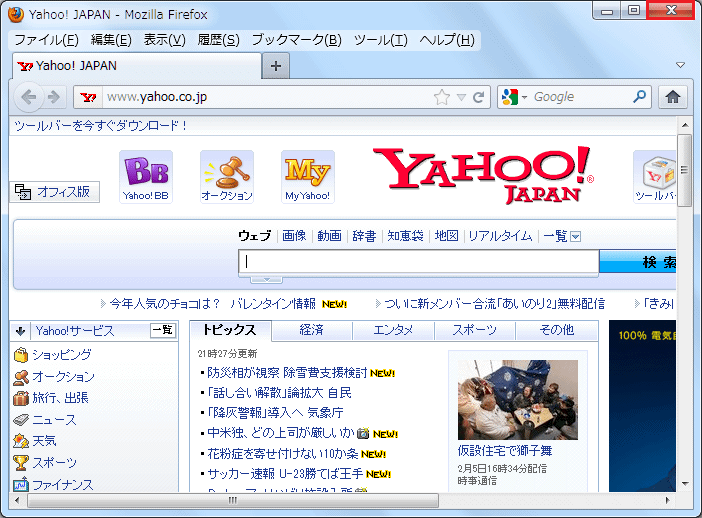This screenshot has width=702, height=518.
Task: Click the Firefox back arrow button
Action: click(29, 97)
